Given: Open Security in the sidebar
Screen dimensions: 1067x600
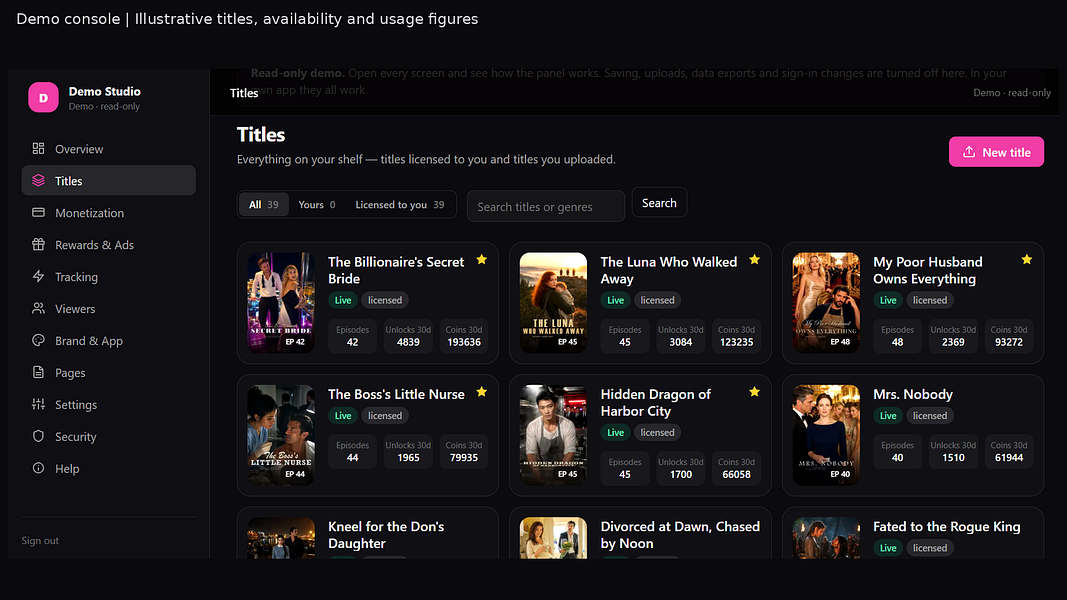Looking at the screenshot, I should (108, 436).
